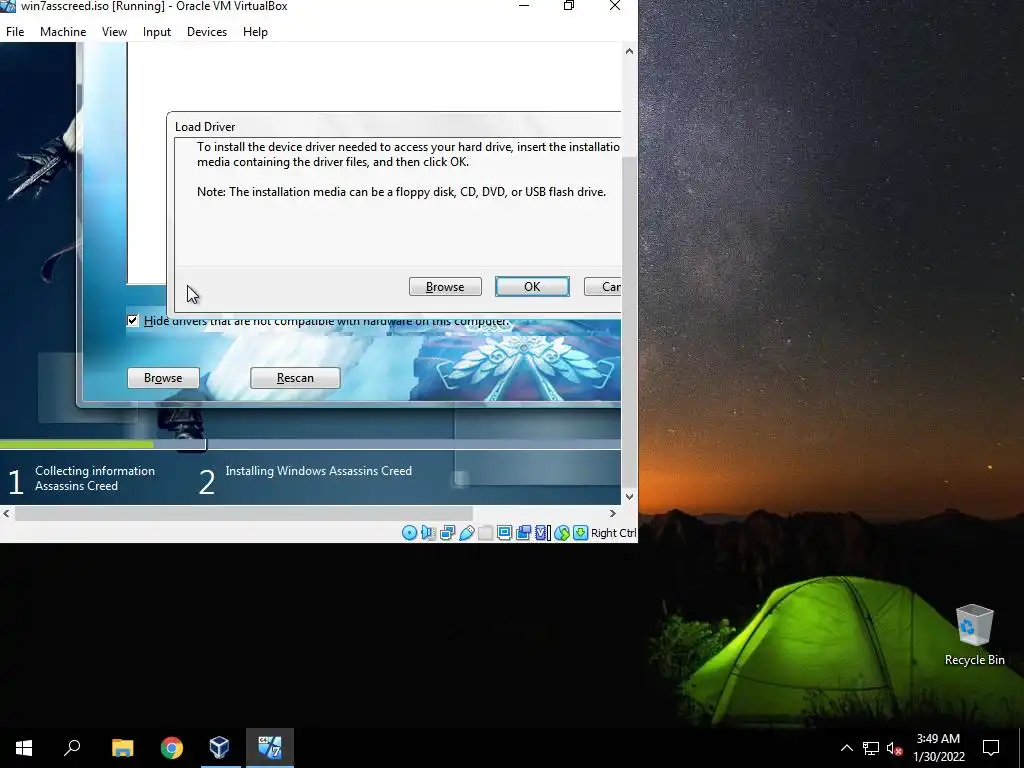The image size is (1024, 768).
Task: Click the vertical scrollbar down arrow
Action: (630, 496)
